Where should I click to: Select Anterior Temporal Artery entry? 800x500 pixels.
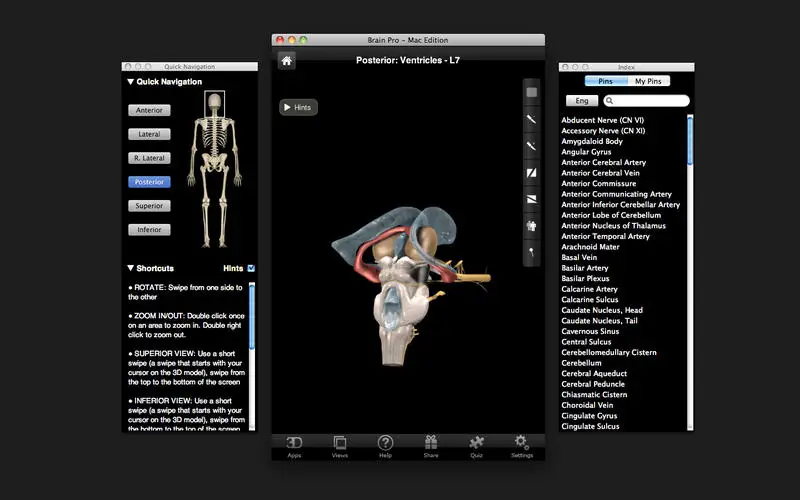coord(606,236)
